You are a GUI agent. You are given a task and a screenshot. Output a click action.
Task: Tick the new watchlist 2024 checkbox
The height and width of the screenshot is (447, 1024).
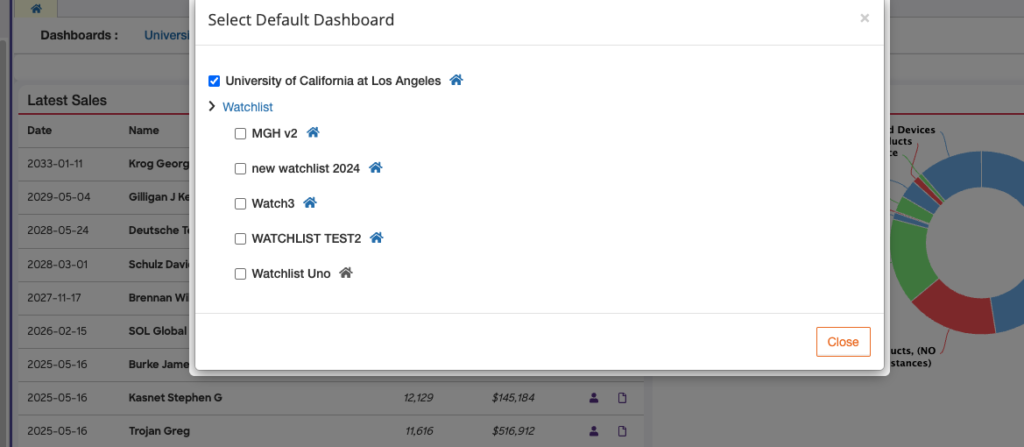[240, 169]
